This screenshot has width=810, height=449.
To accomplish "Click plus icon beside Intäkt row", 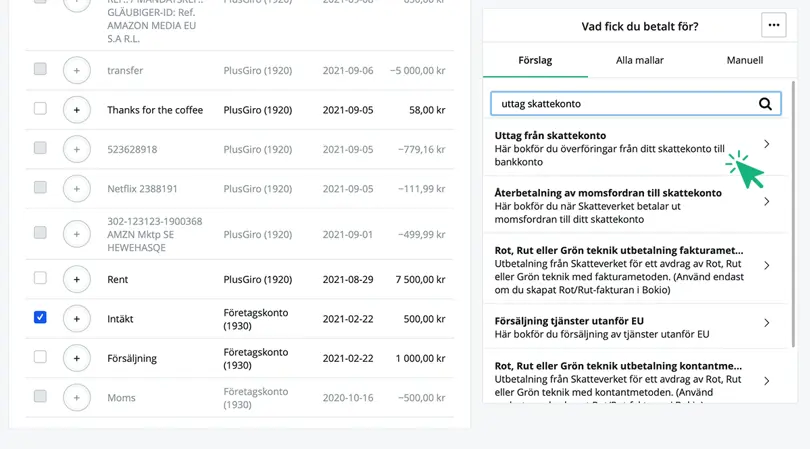I will pos(76,319).
